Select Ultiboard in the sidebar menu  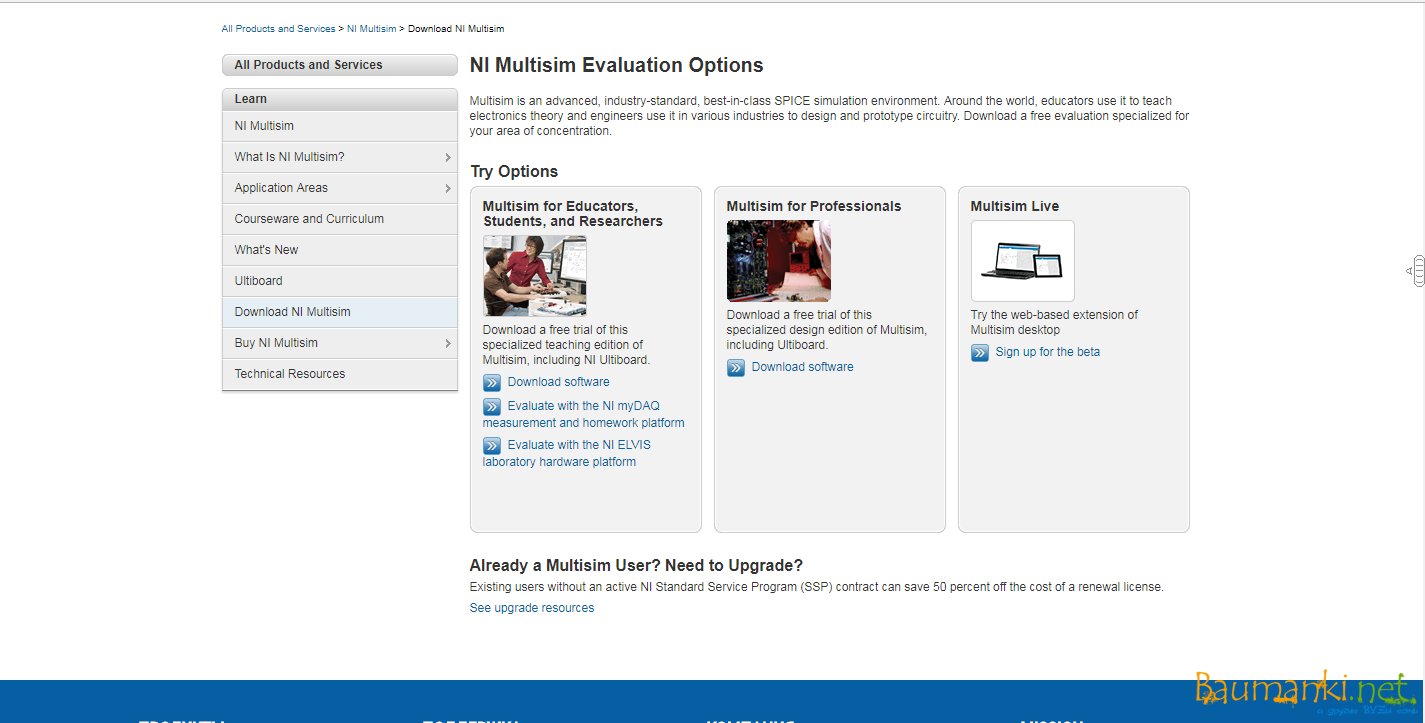[x=340, y=281]
